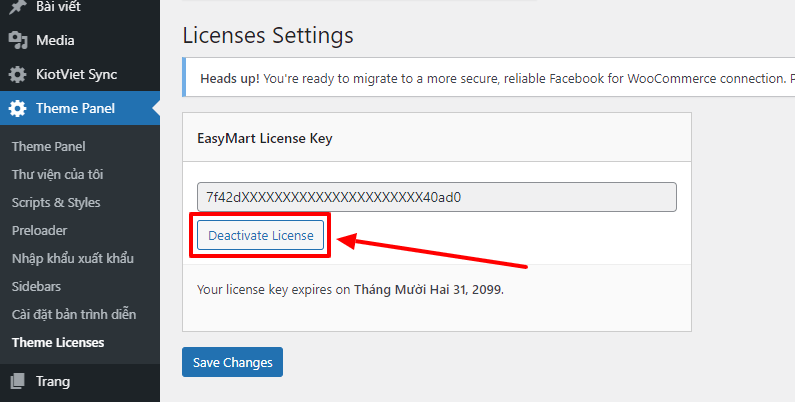Click the Save Changes button

(232, 362)
